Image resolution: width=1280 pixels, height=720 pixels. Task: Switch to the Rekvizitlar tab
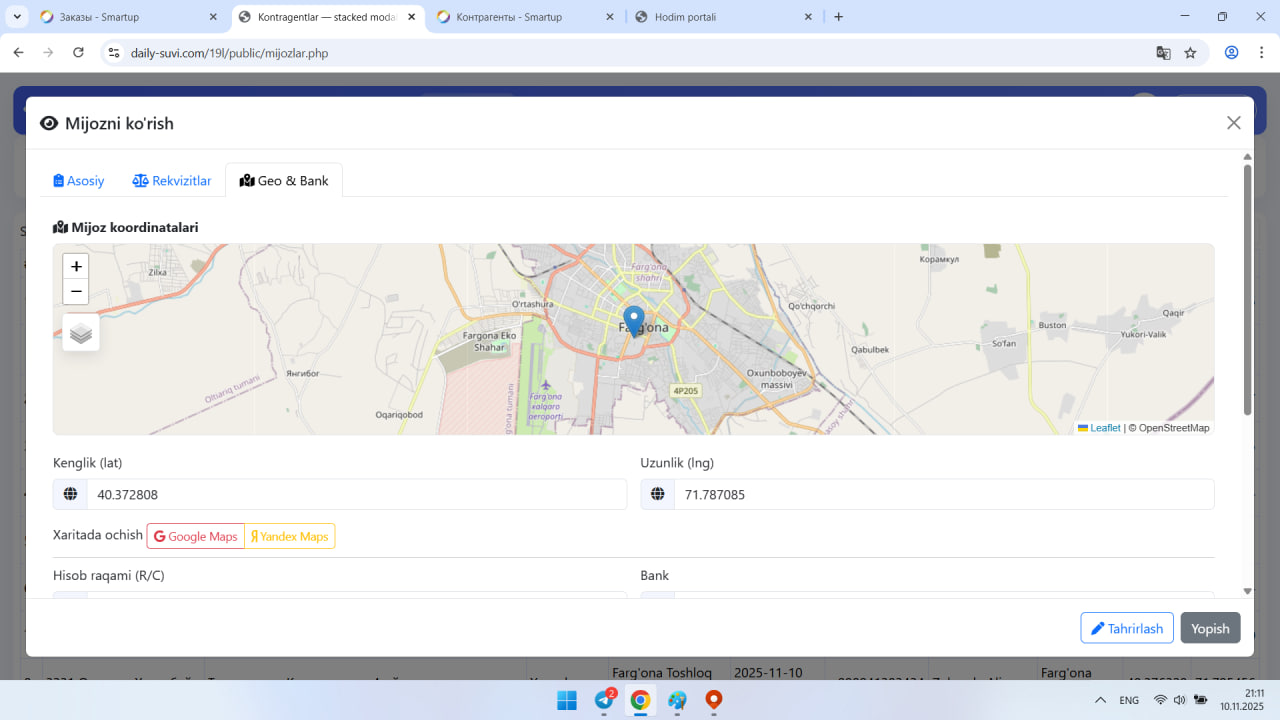[x=172, y=181]
